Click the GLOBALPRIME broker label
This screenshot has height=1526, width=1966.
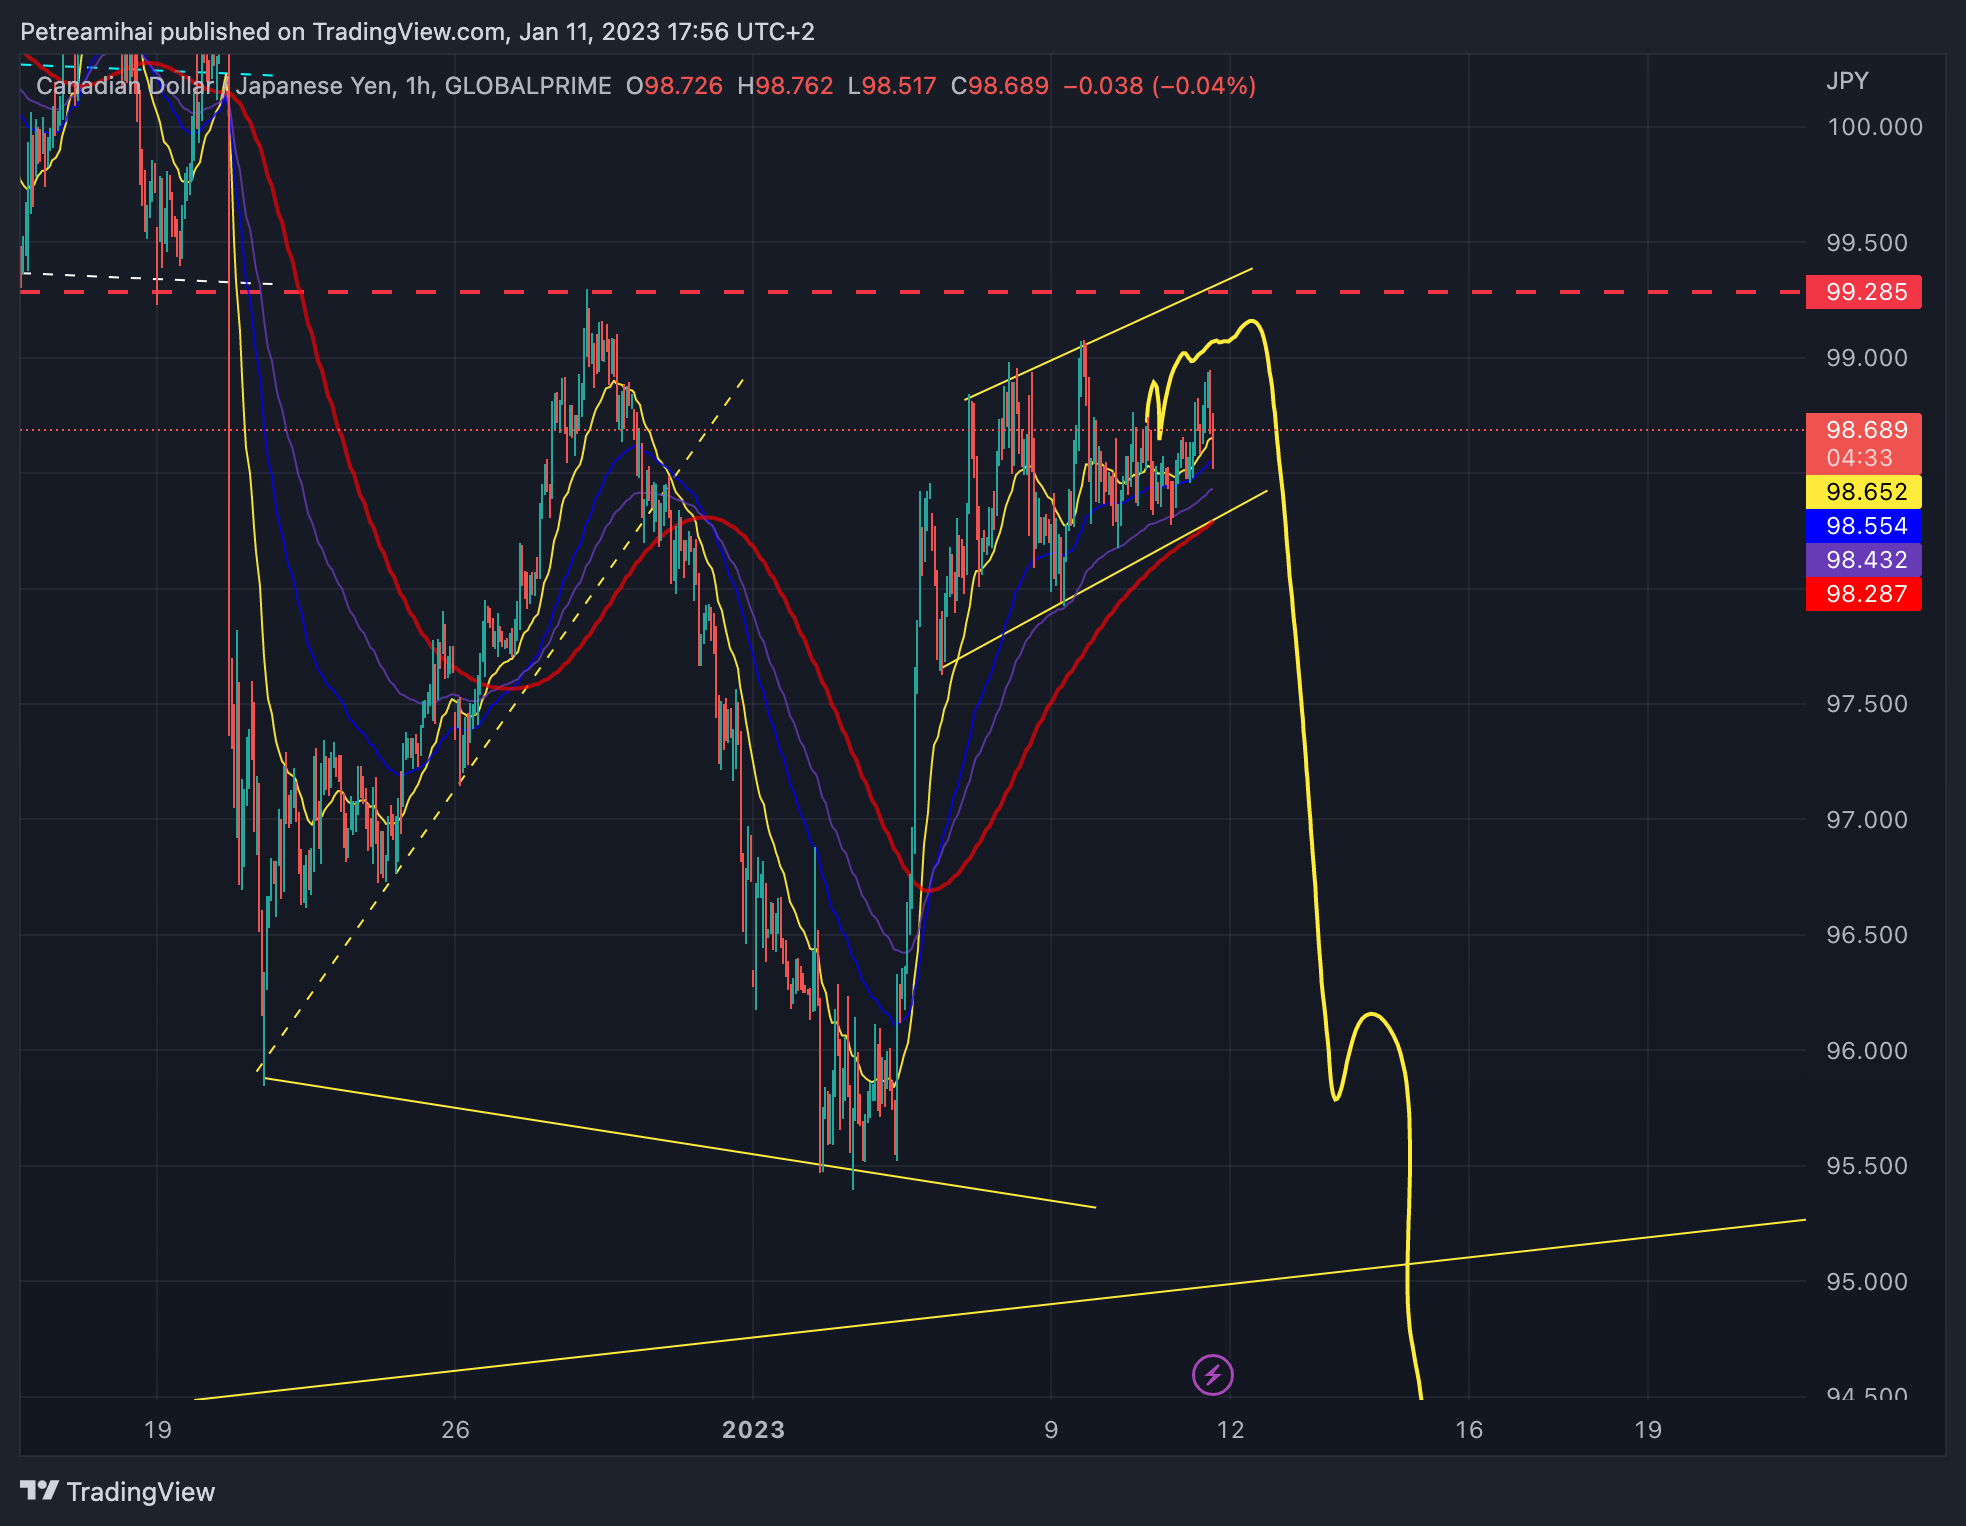[528, 86]
